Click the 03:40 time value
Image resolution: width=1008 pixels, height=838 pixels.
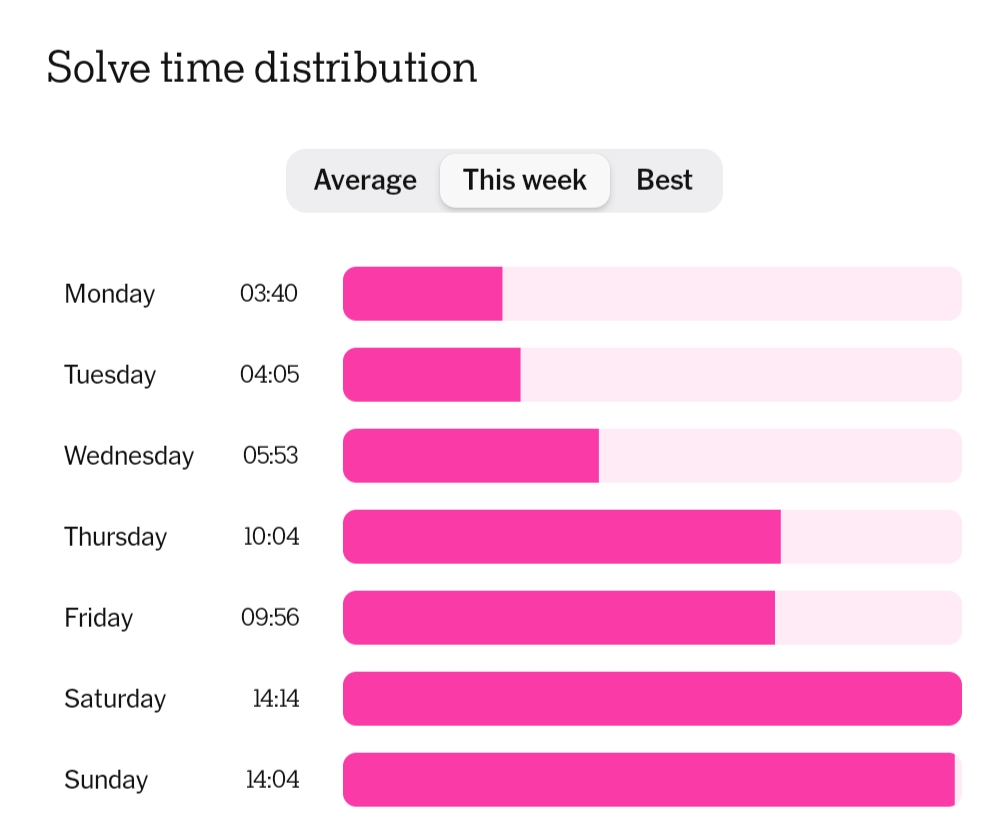click(x=269, y=294)
